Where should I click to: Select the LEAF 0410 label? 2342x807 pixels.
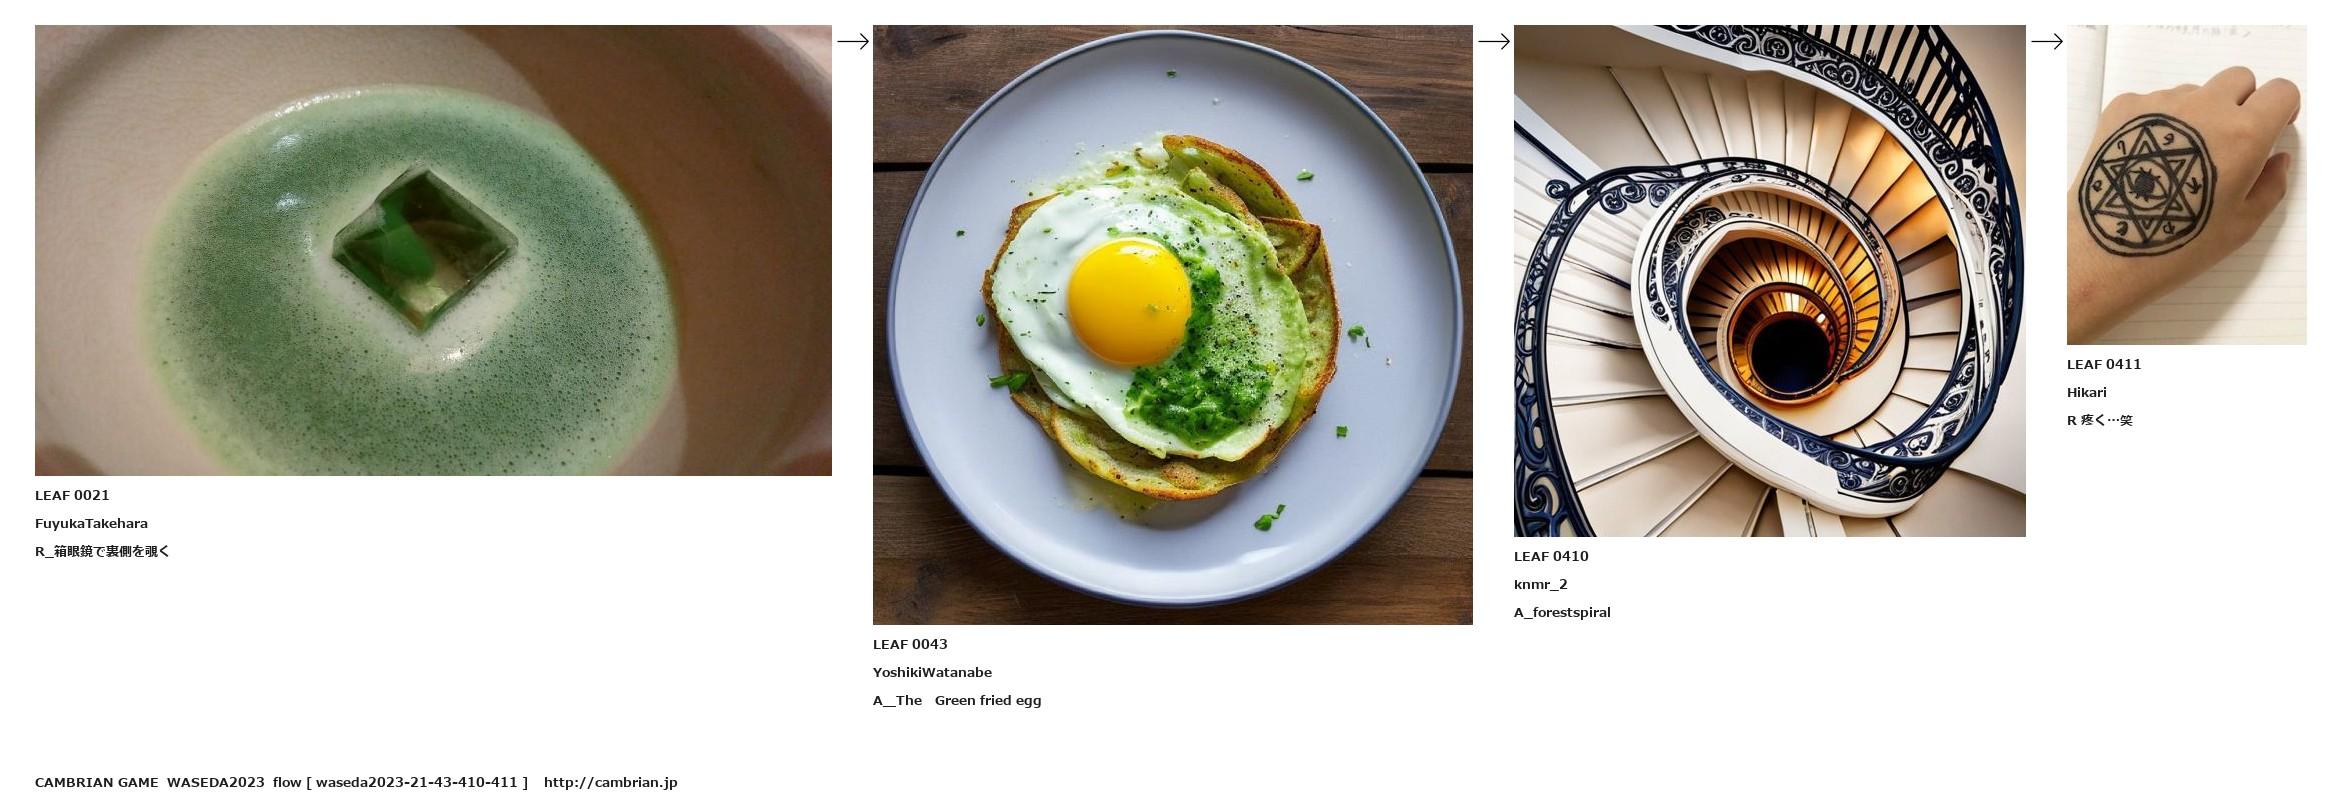(1551, 556)
